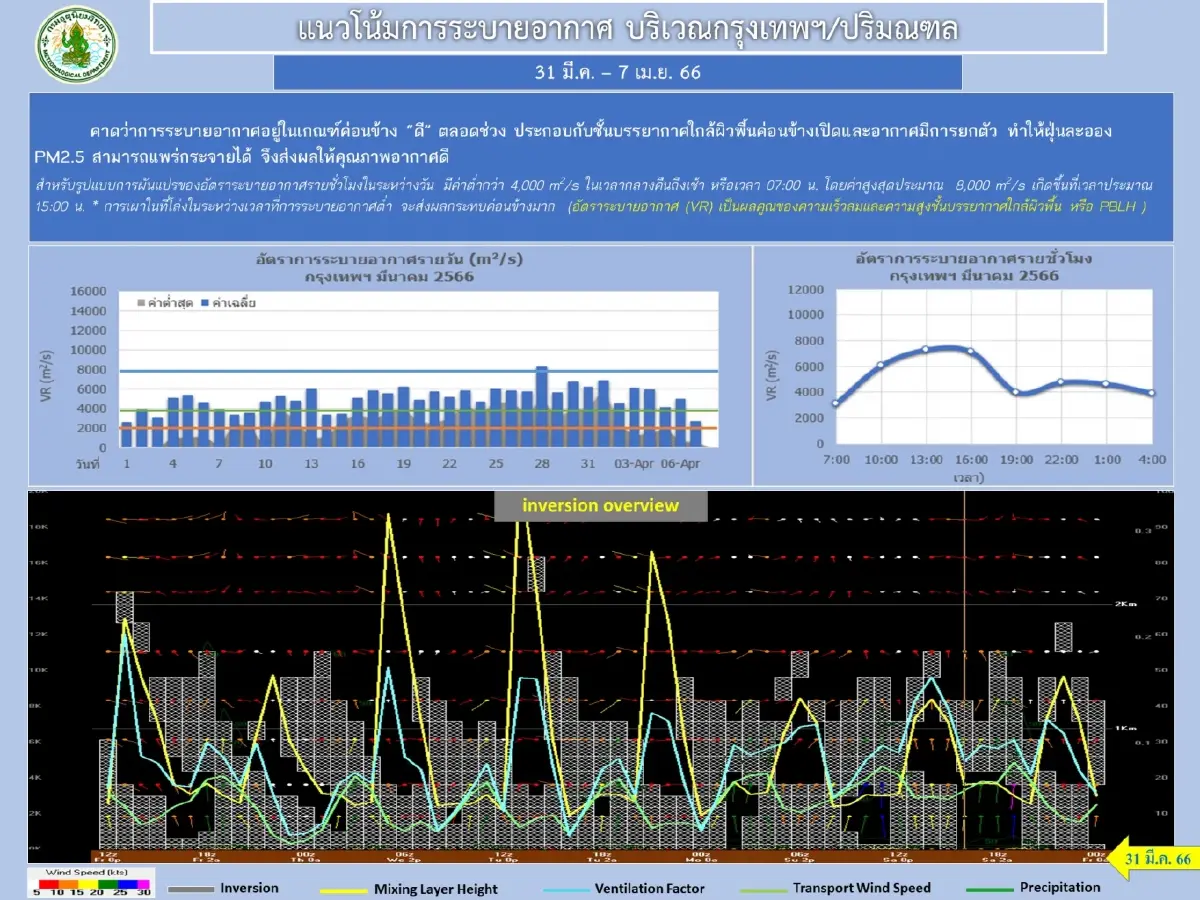Click the grey ค่าต่ำสุด legend swatch
1200x900 pixels.
(x=140, y=302)
